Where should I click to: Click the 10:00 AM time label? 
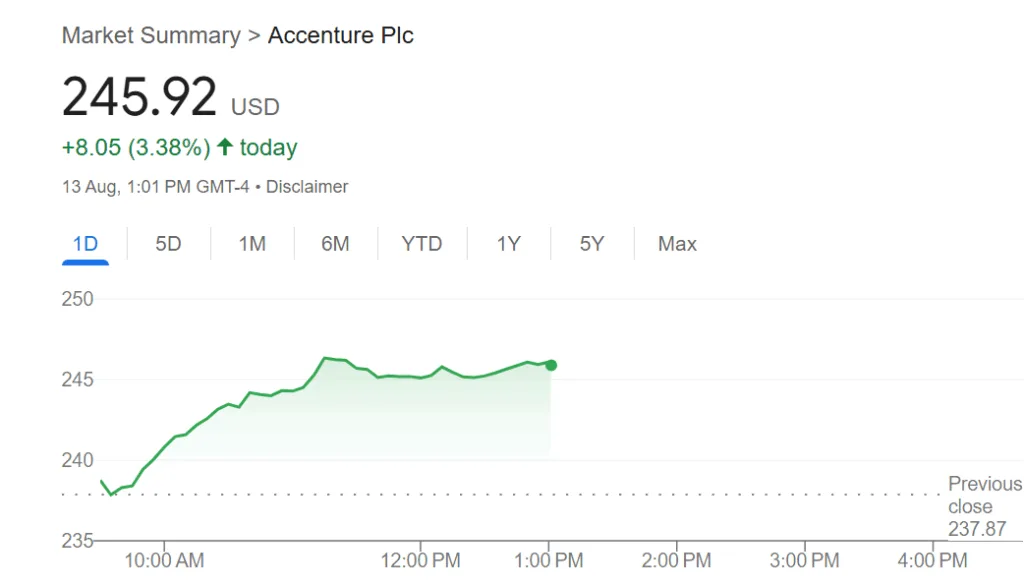(164, 560)
